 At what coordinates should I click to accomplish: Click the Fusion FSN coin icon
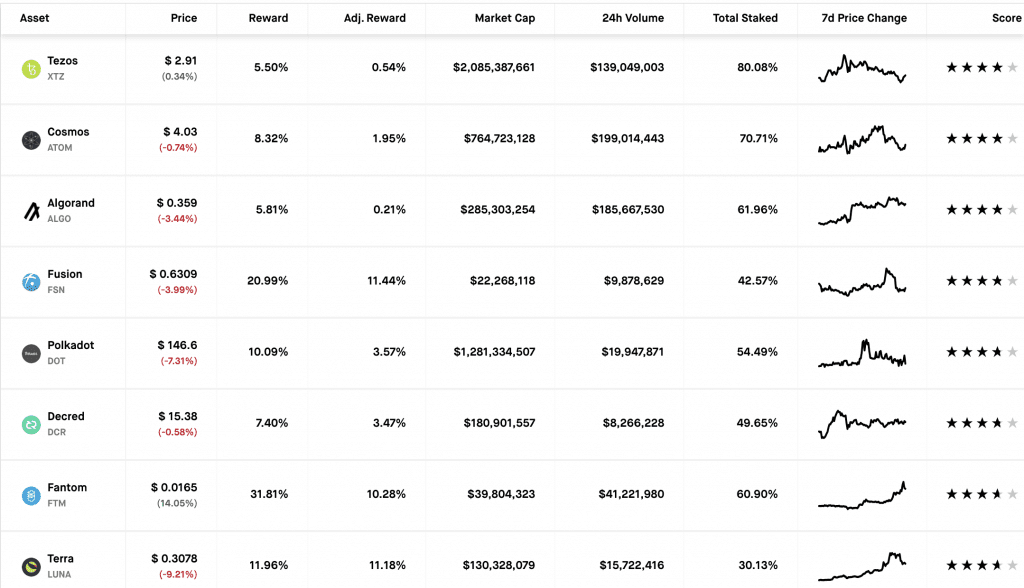click(31, 282)
